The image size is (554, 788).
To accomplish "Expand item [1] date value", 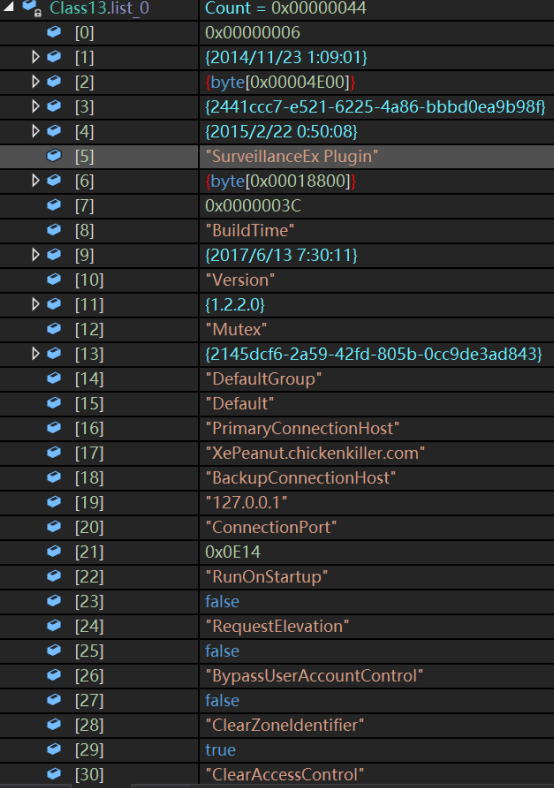I will pos(35,57).
